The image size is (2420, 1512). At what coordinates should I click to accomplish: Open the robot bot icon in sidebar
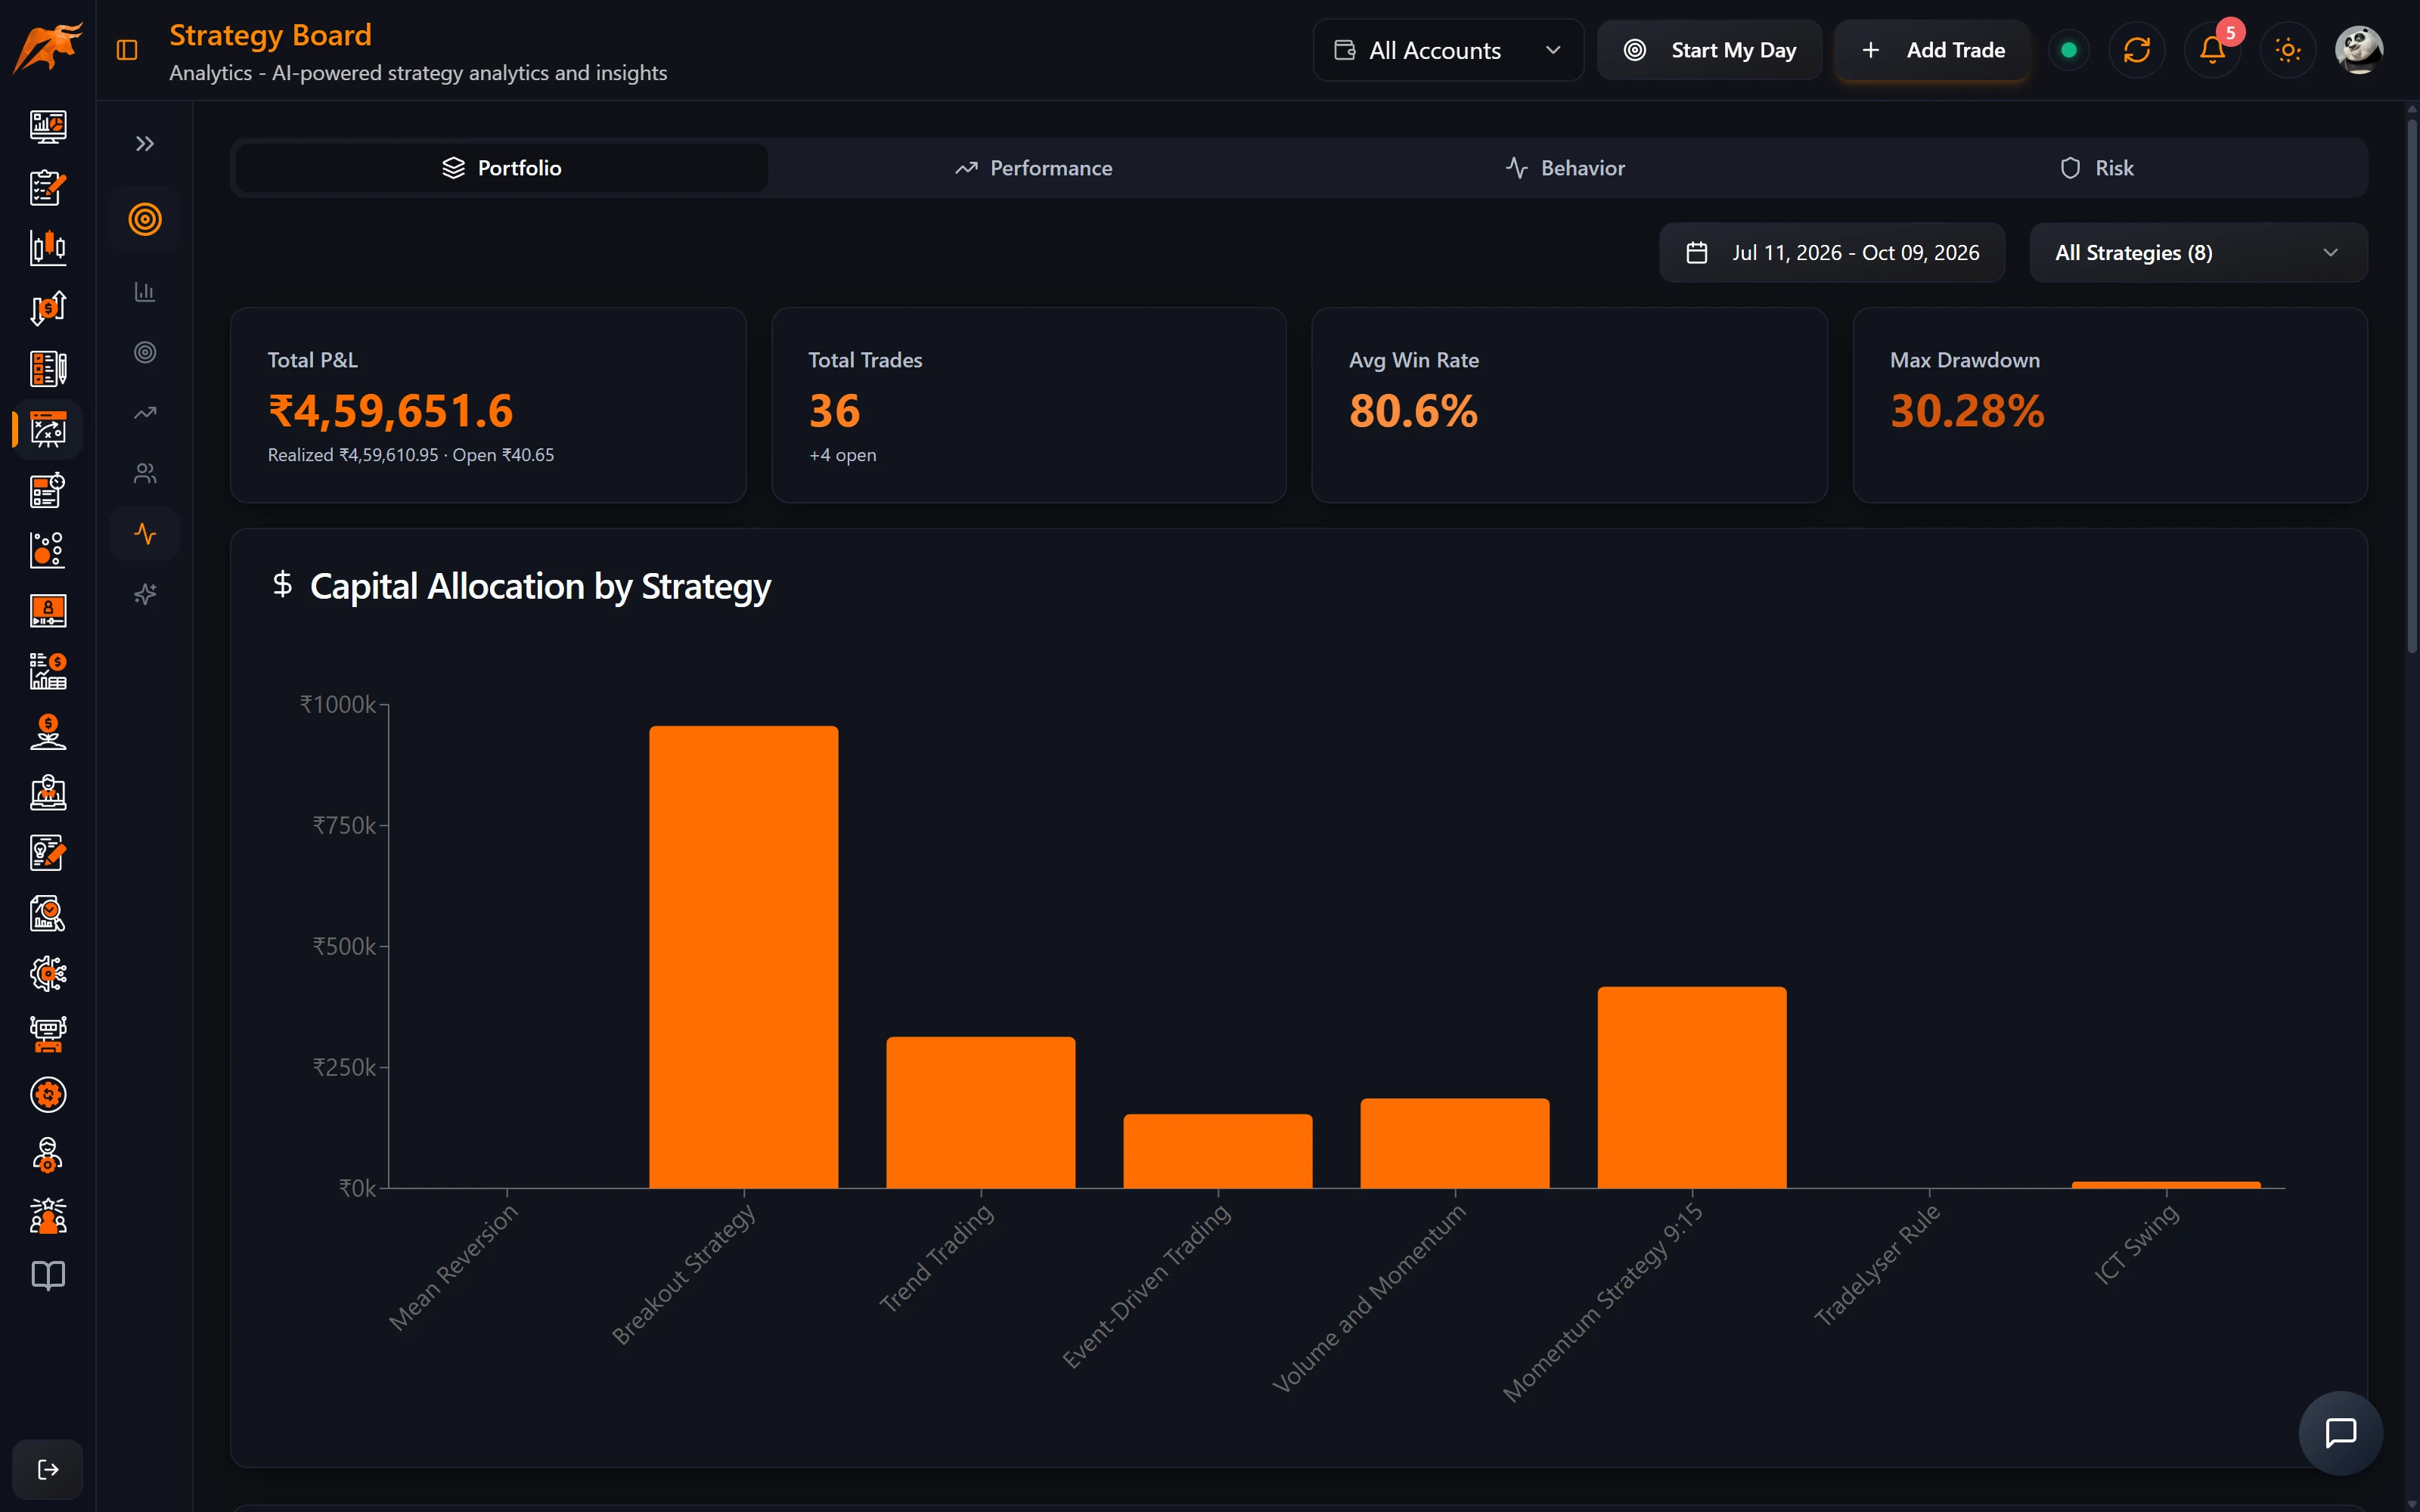coord(48,1034)
